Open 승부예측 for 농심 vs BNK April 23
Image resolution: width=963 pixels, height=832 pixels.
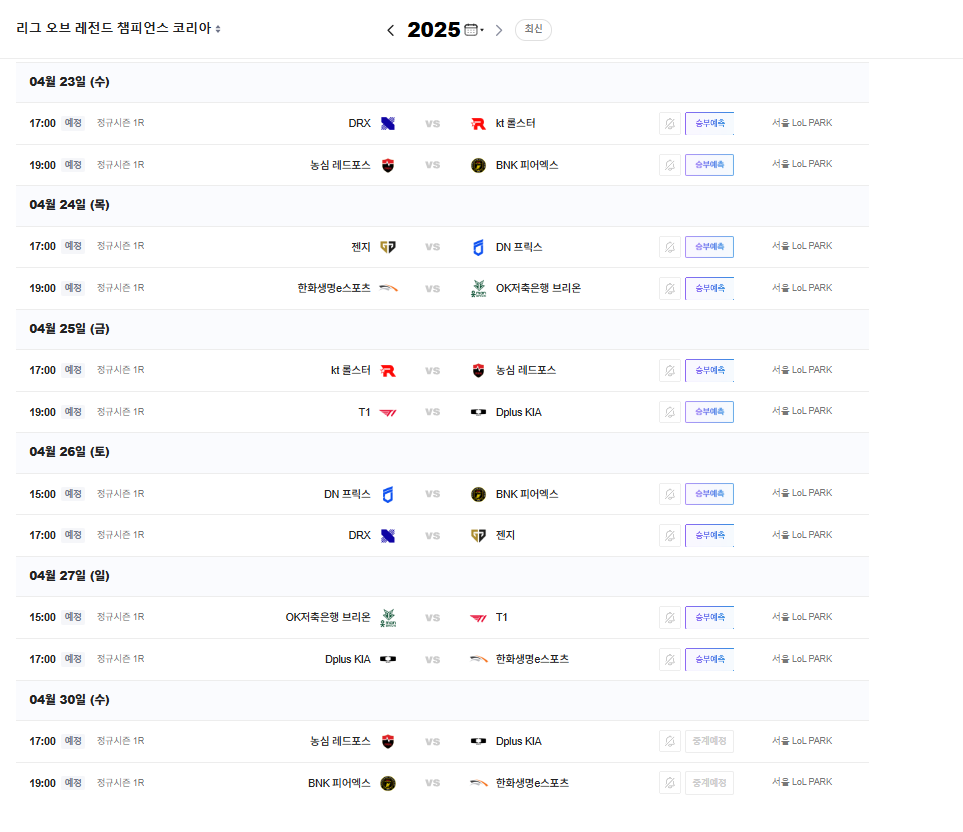coord(709,165)
